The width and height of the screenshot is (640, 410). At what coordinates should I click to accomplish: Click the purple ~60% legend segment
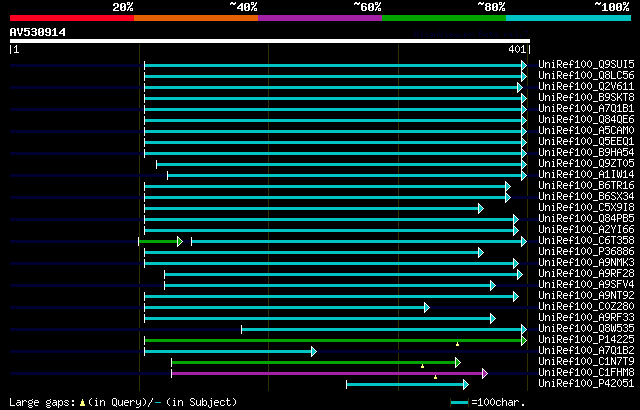point(320,18)
